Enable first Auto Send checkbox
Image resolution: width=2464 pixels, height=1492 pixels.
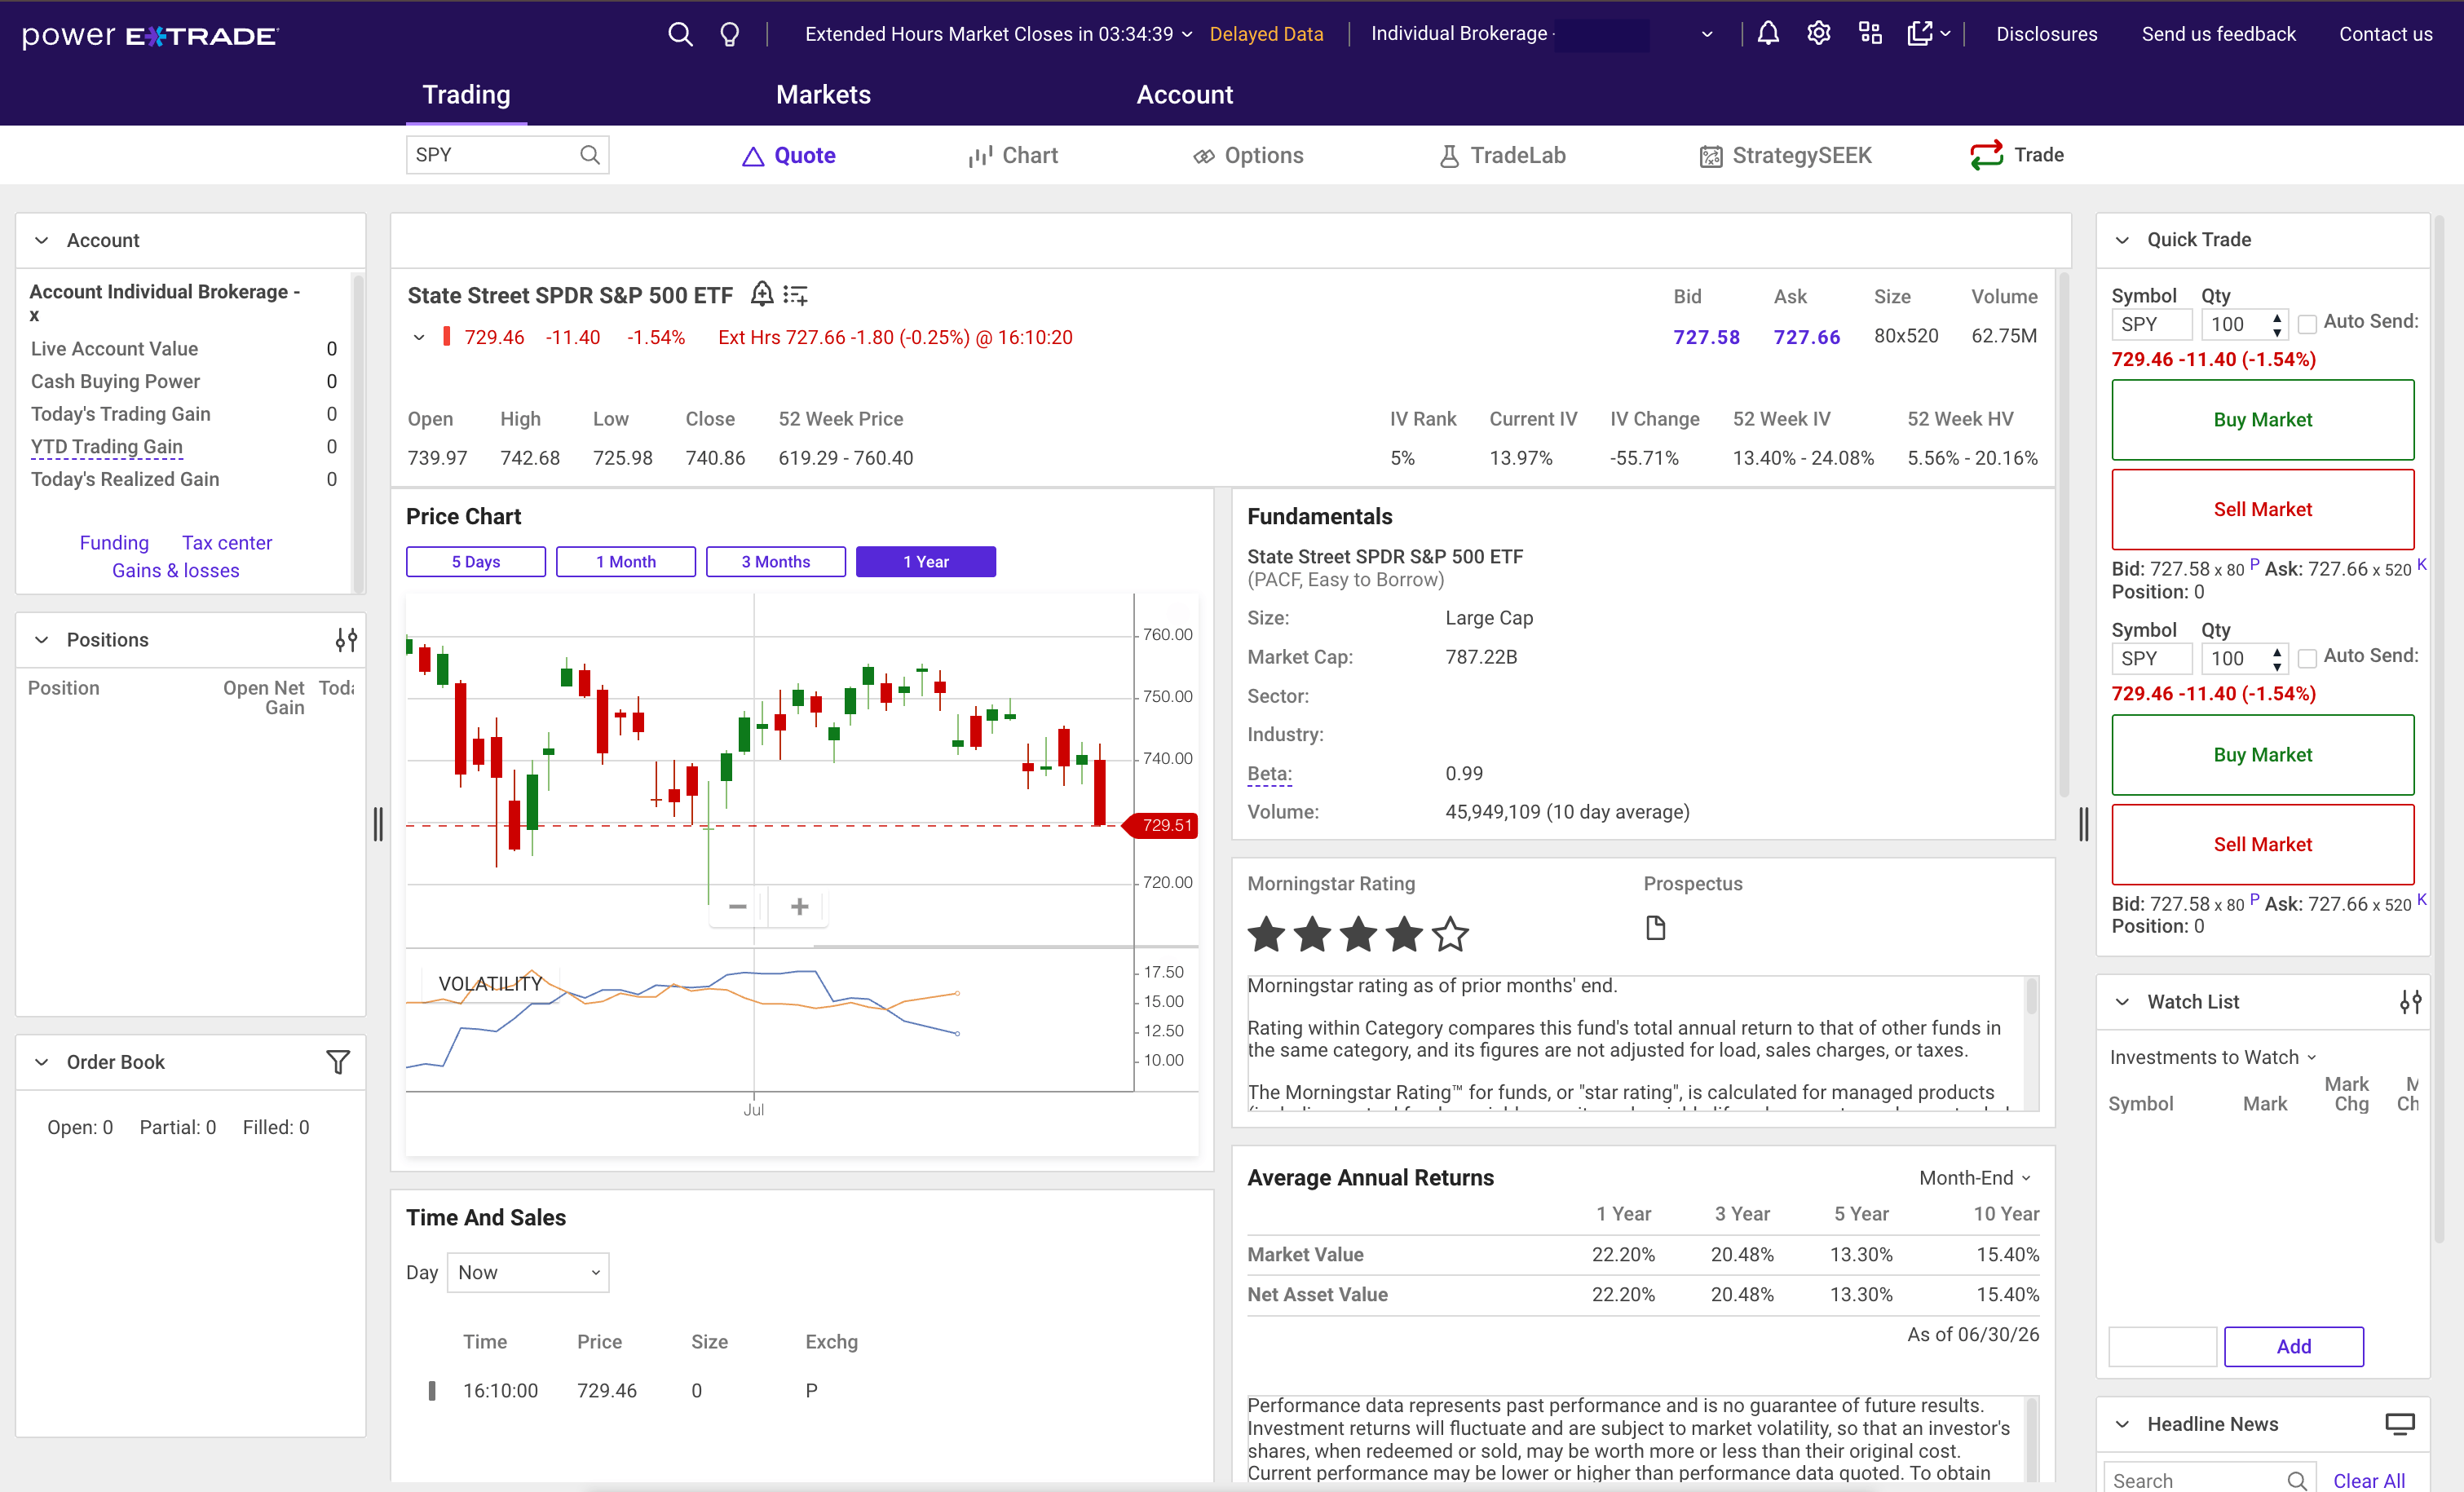point(2307,324)
